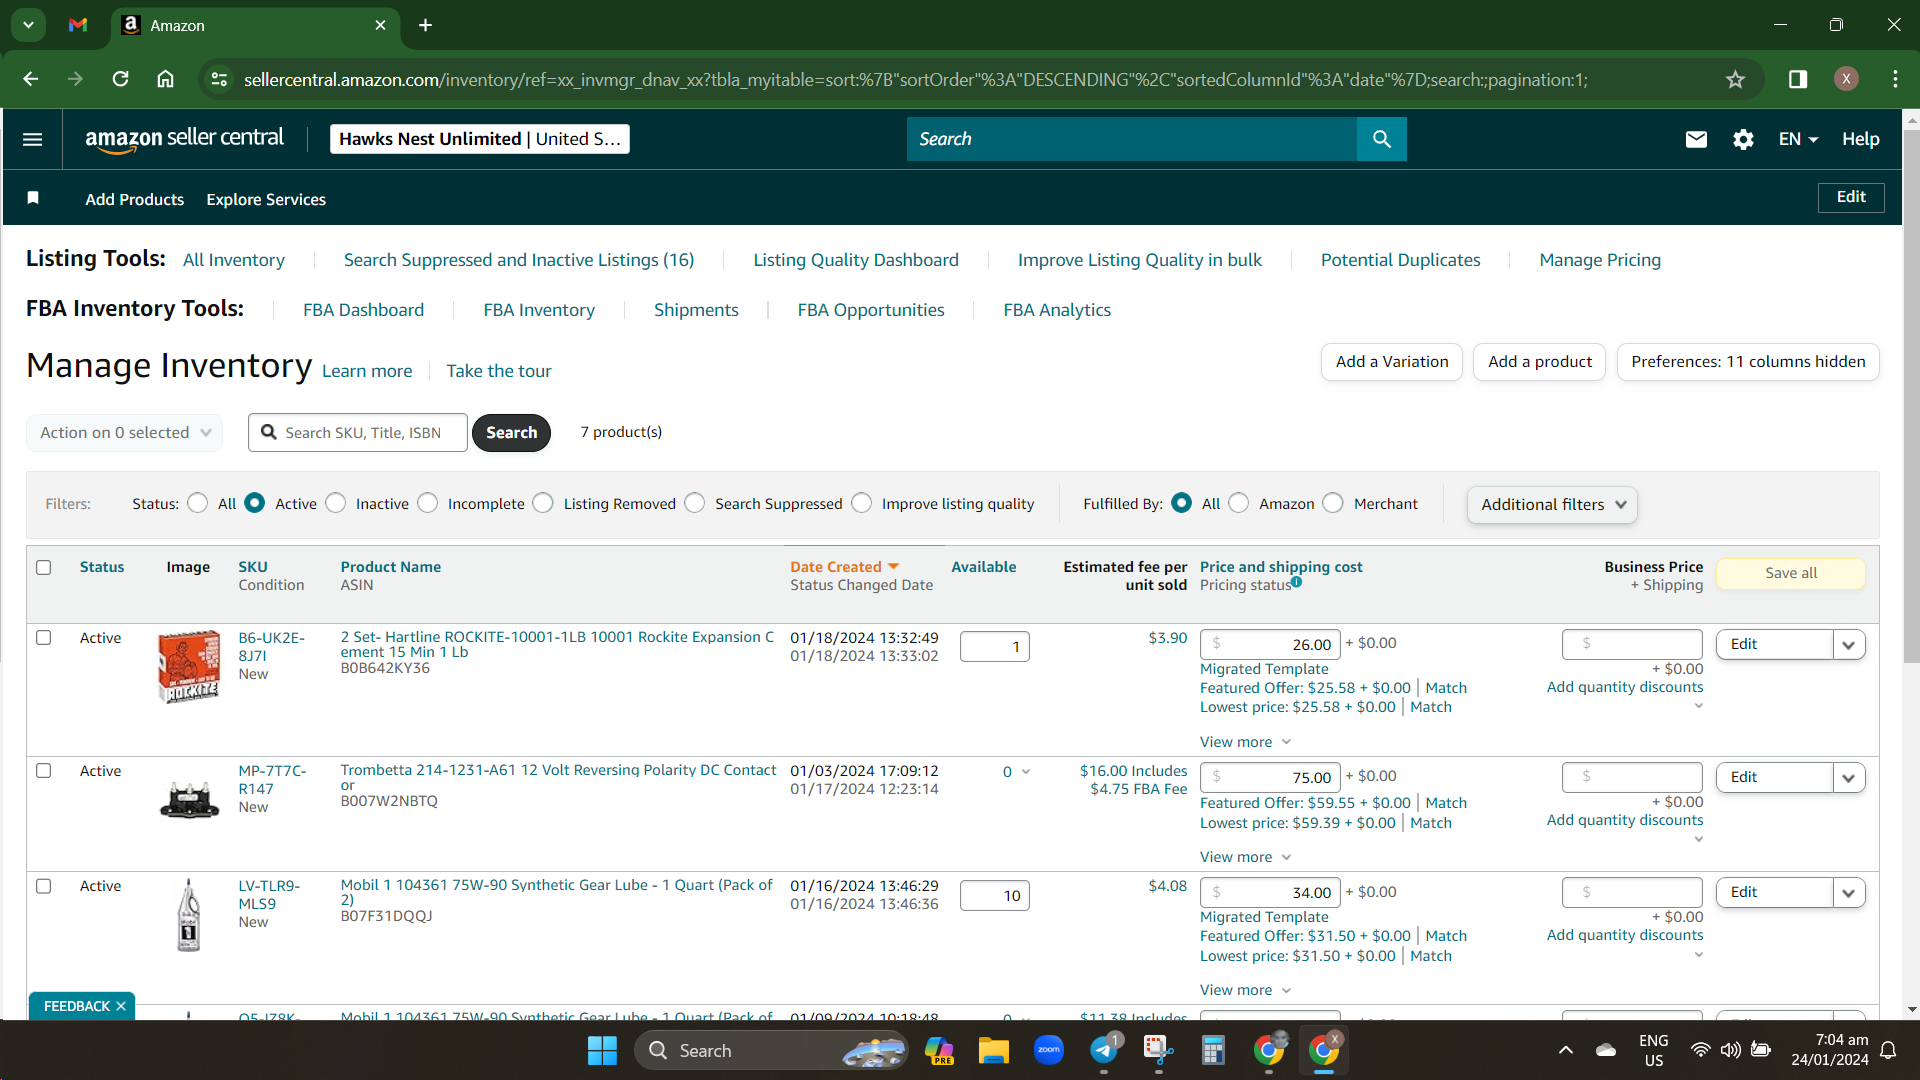1920x1080 pixels.
Task: Open Chrome three-dot menu
Action: click(x=1895, y=79)
